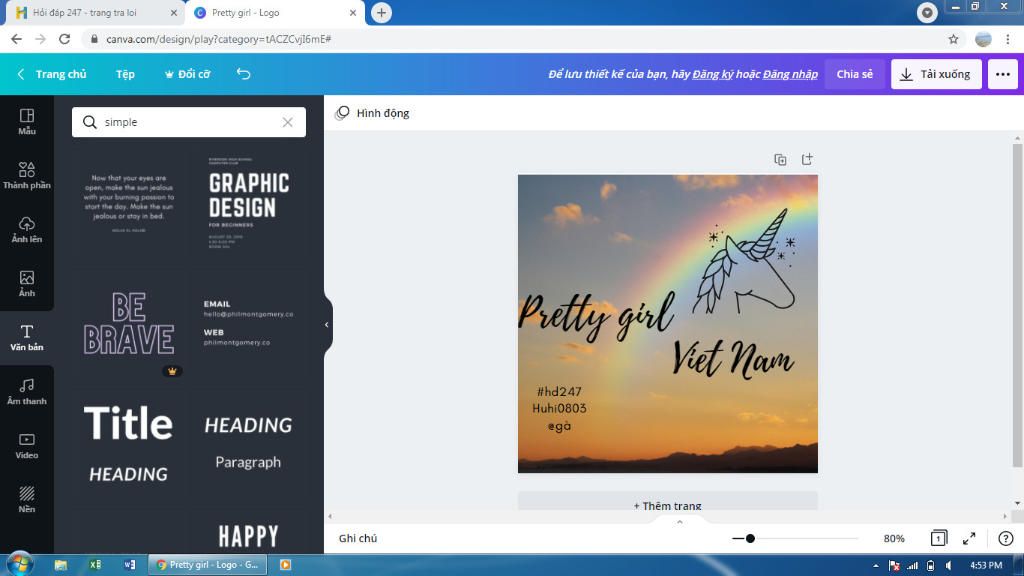Screen dimensions: 1024x576
Task: Open the Chrome profile avatar
Action: click(x=983, y=39)
